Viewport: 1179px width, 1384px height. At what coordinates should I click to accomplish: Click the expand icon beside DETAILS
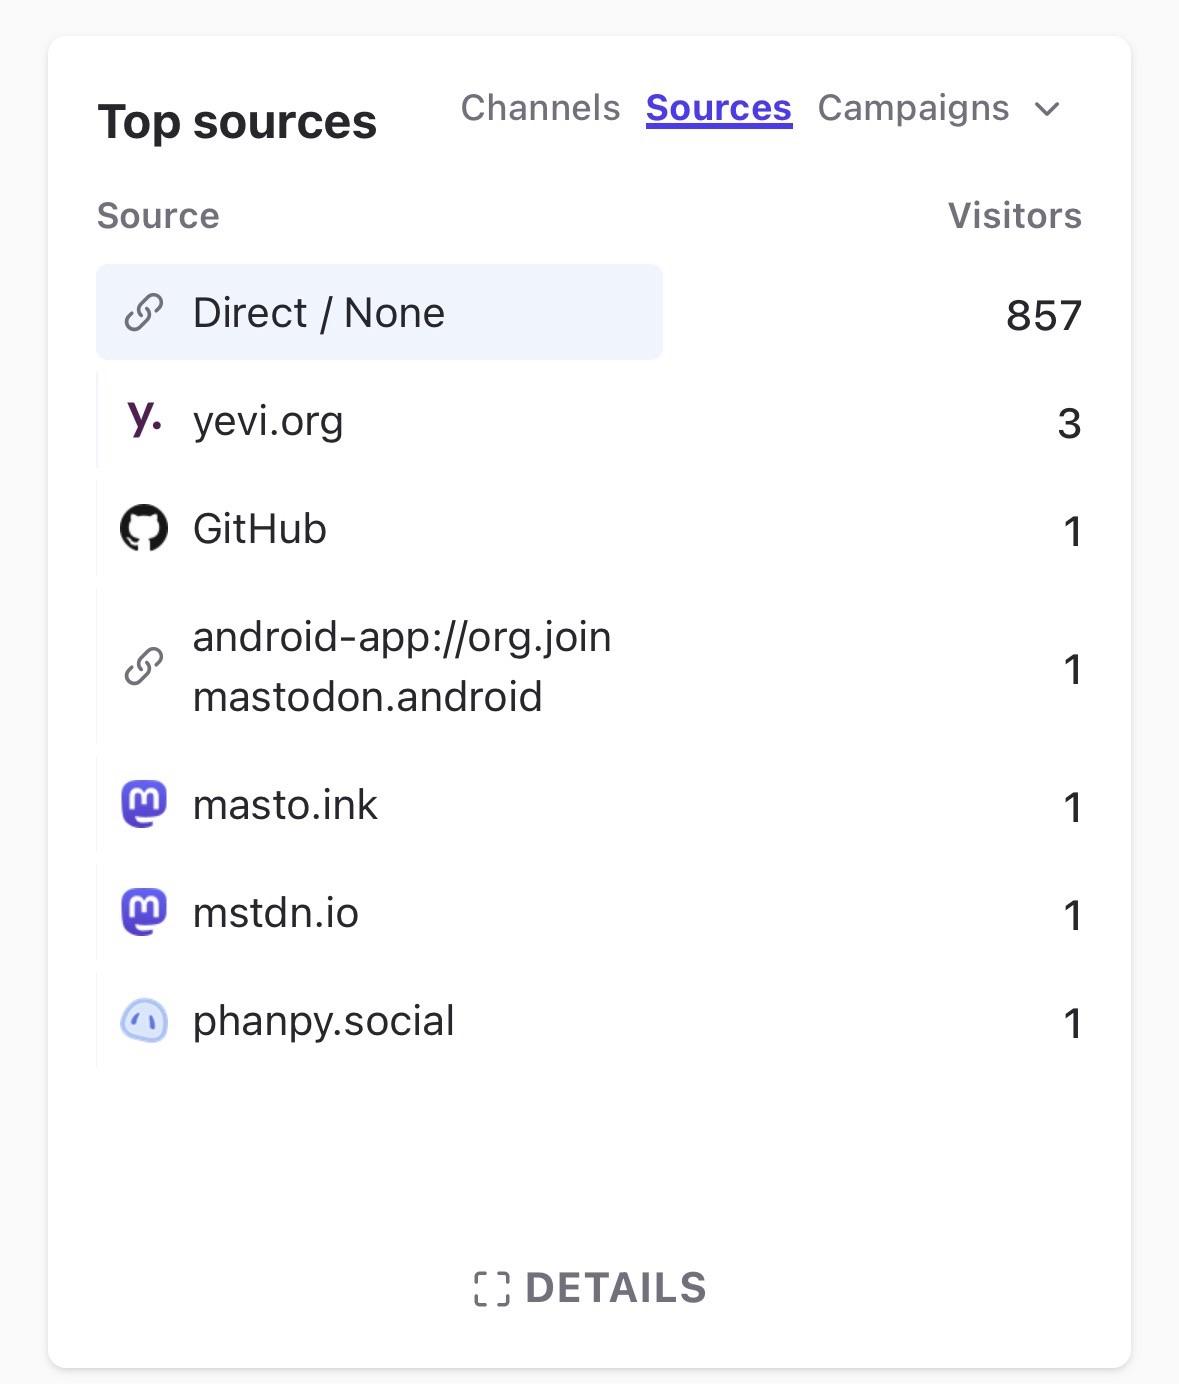491,1289
